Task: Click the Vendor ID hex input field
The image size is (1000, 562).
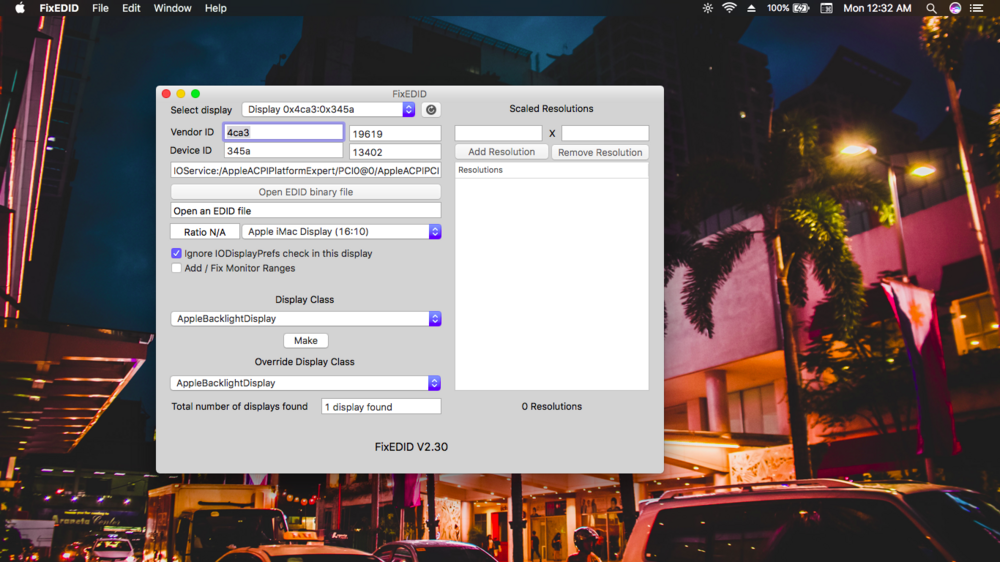Action: tap(283, 132)
